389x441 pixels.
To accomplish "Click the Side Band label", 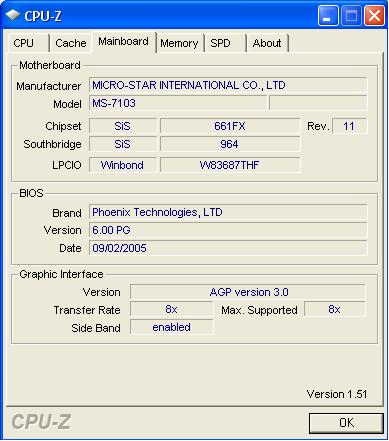I will click(96, 328).
